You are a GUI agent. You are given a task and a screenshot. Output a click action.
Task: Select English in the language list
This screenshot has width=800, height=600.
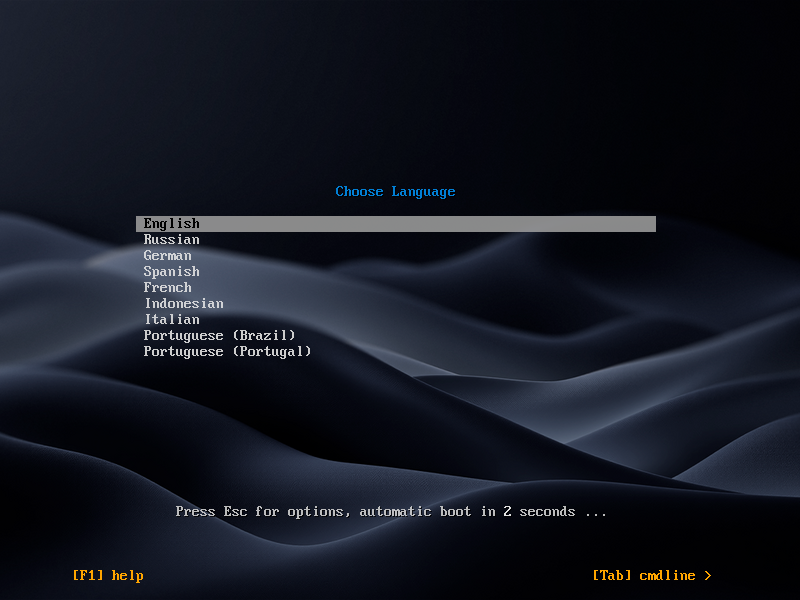pos(395,223)
